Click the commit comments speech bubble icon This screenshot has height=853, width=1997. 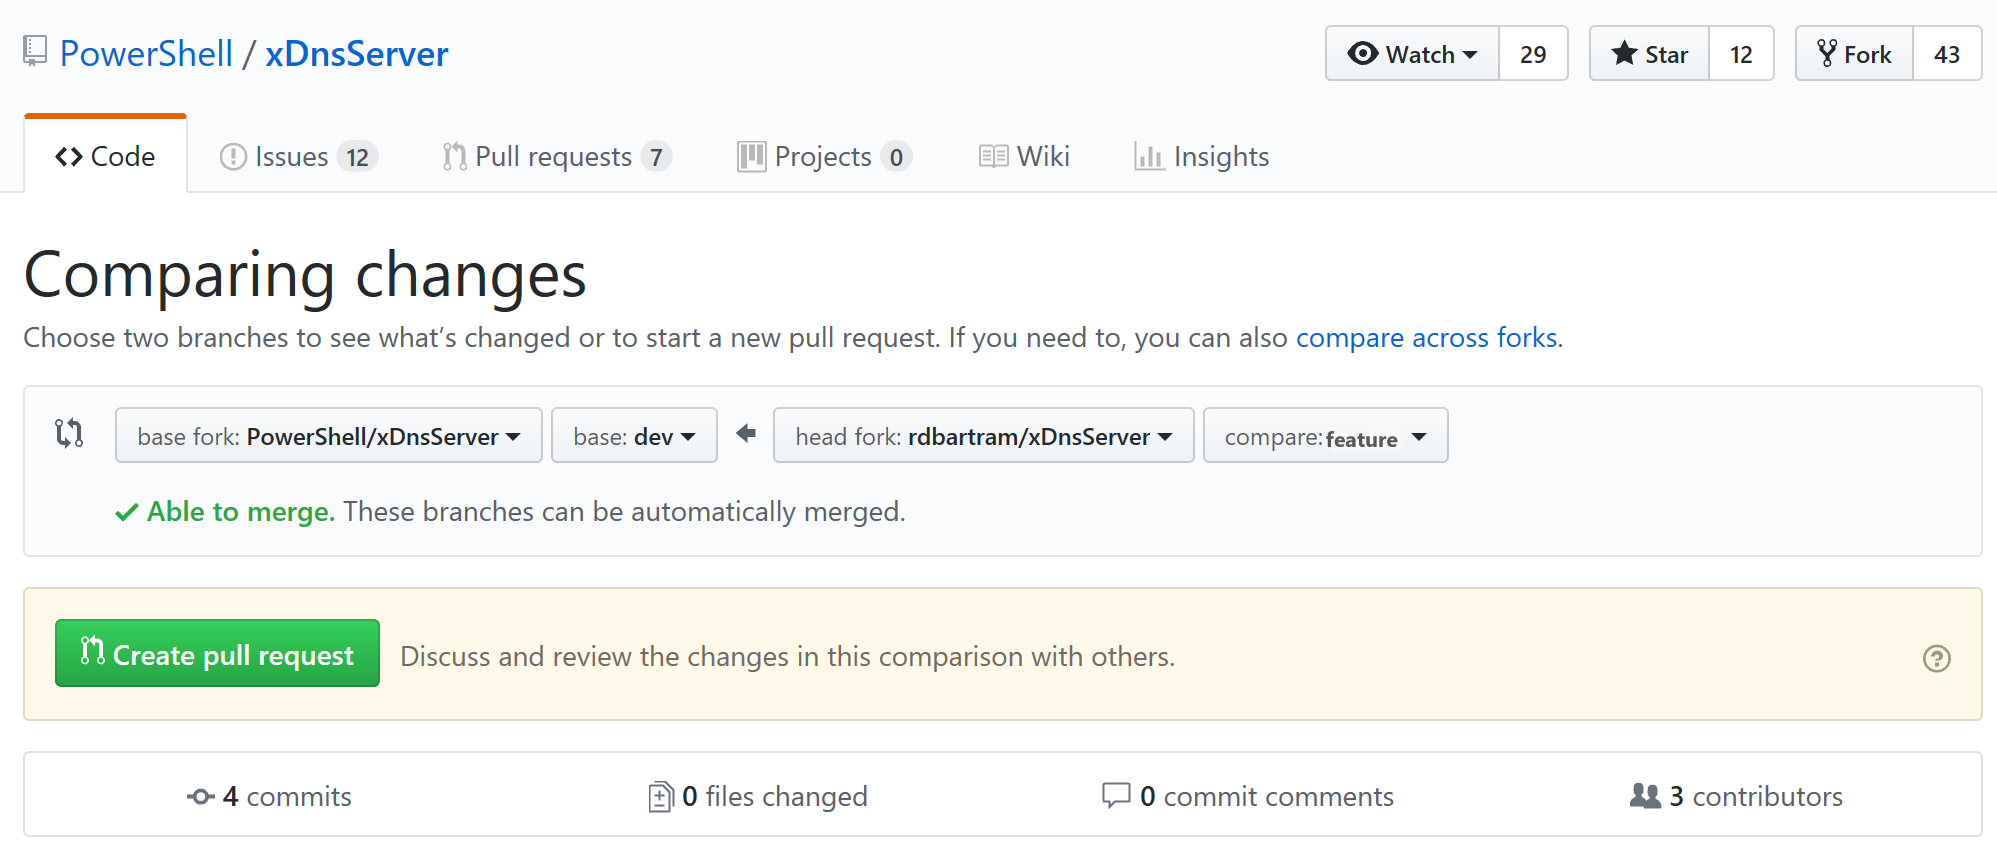1115,795
